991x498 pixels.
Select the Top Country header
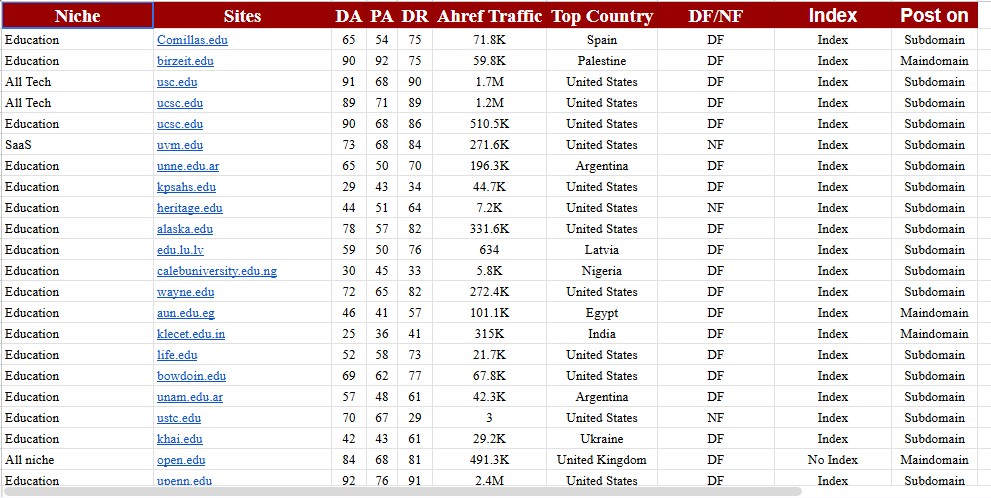tap(602, 16)
